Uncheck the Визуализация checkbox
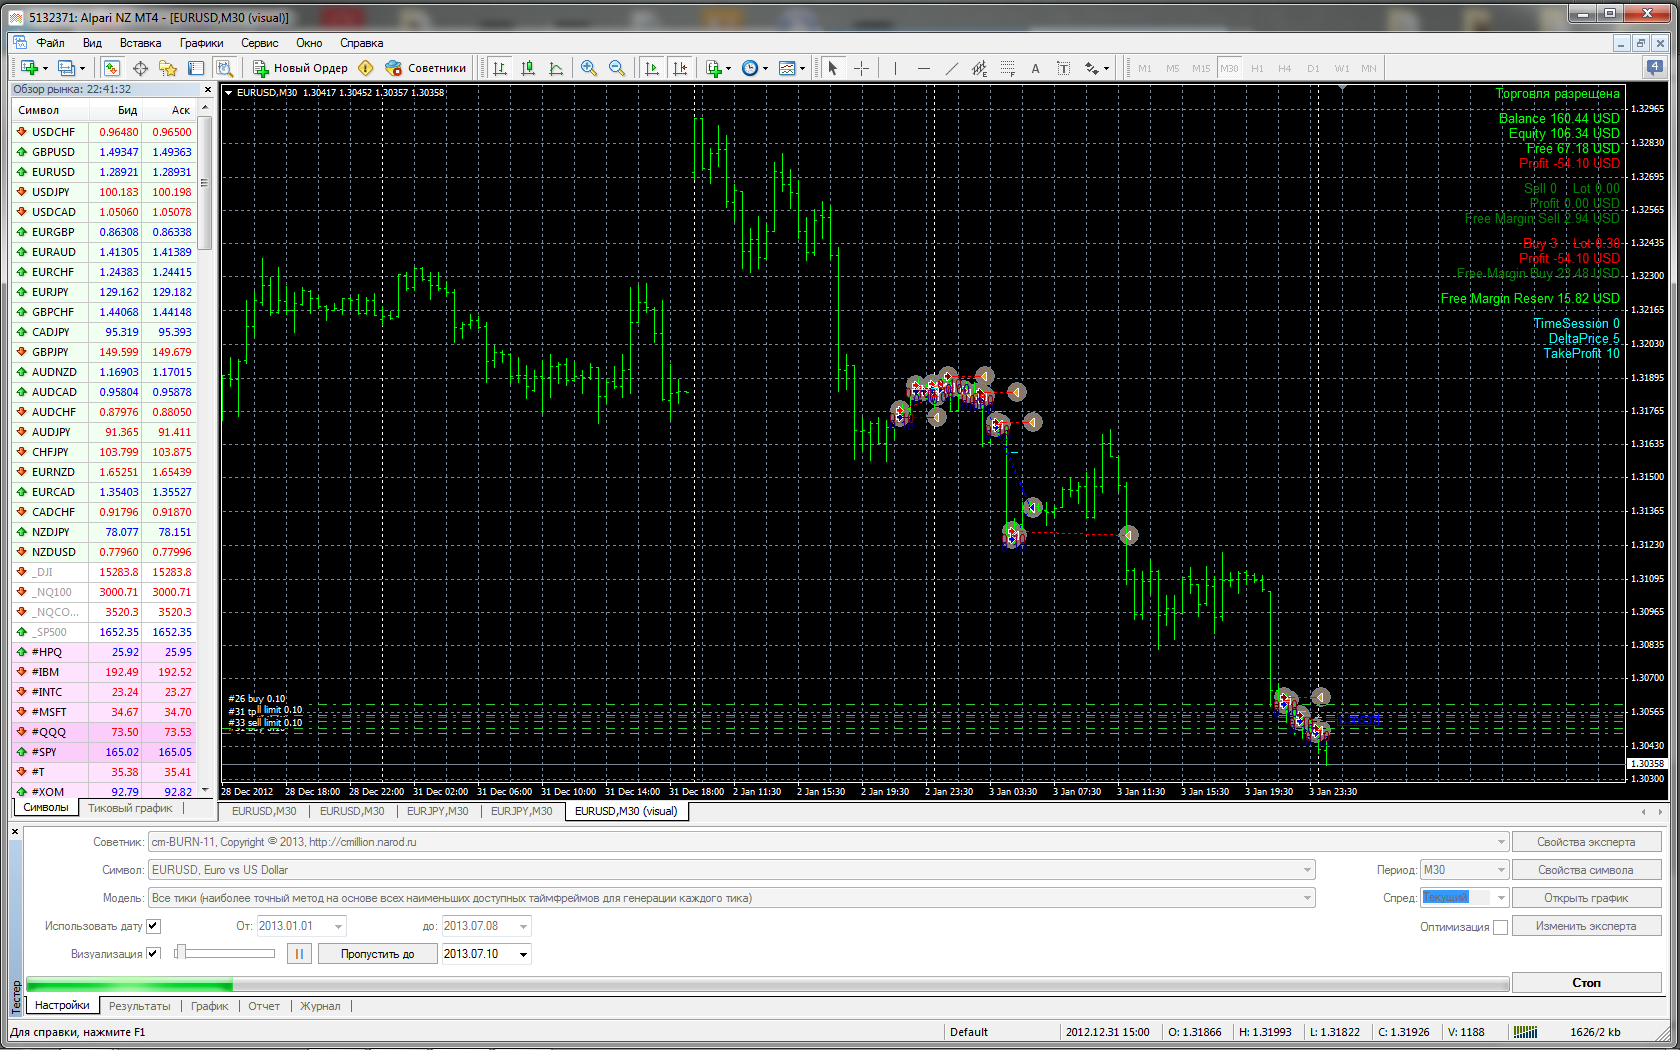The image size is (1680, 1050). tap(153, 954)
